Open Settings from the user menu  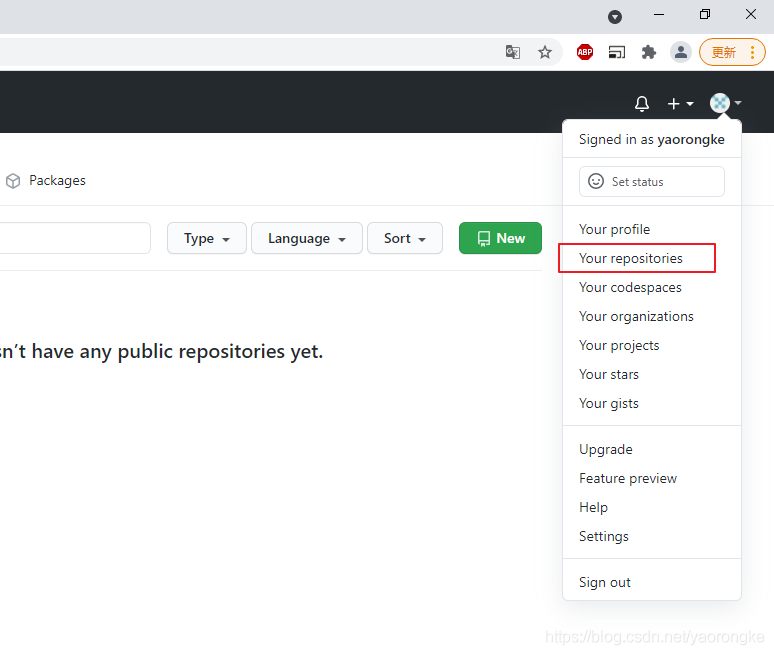[604, 536]
